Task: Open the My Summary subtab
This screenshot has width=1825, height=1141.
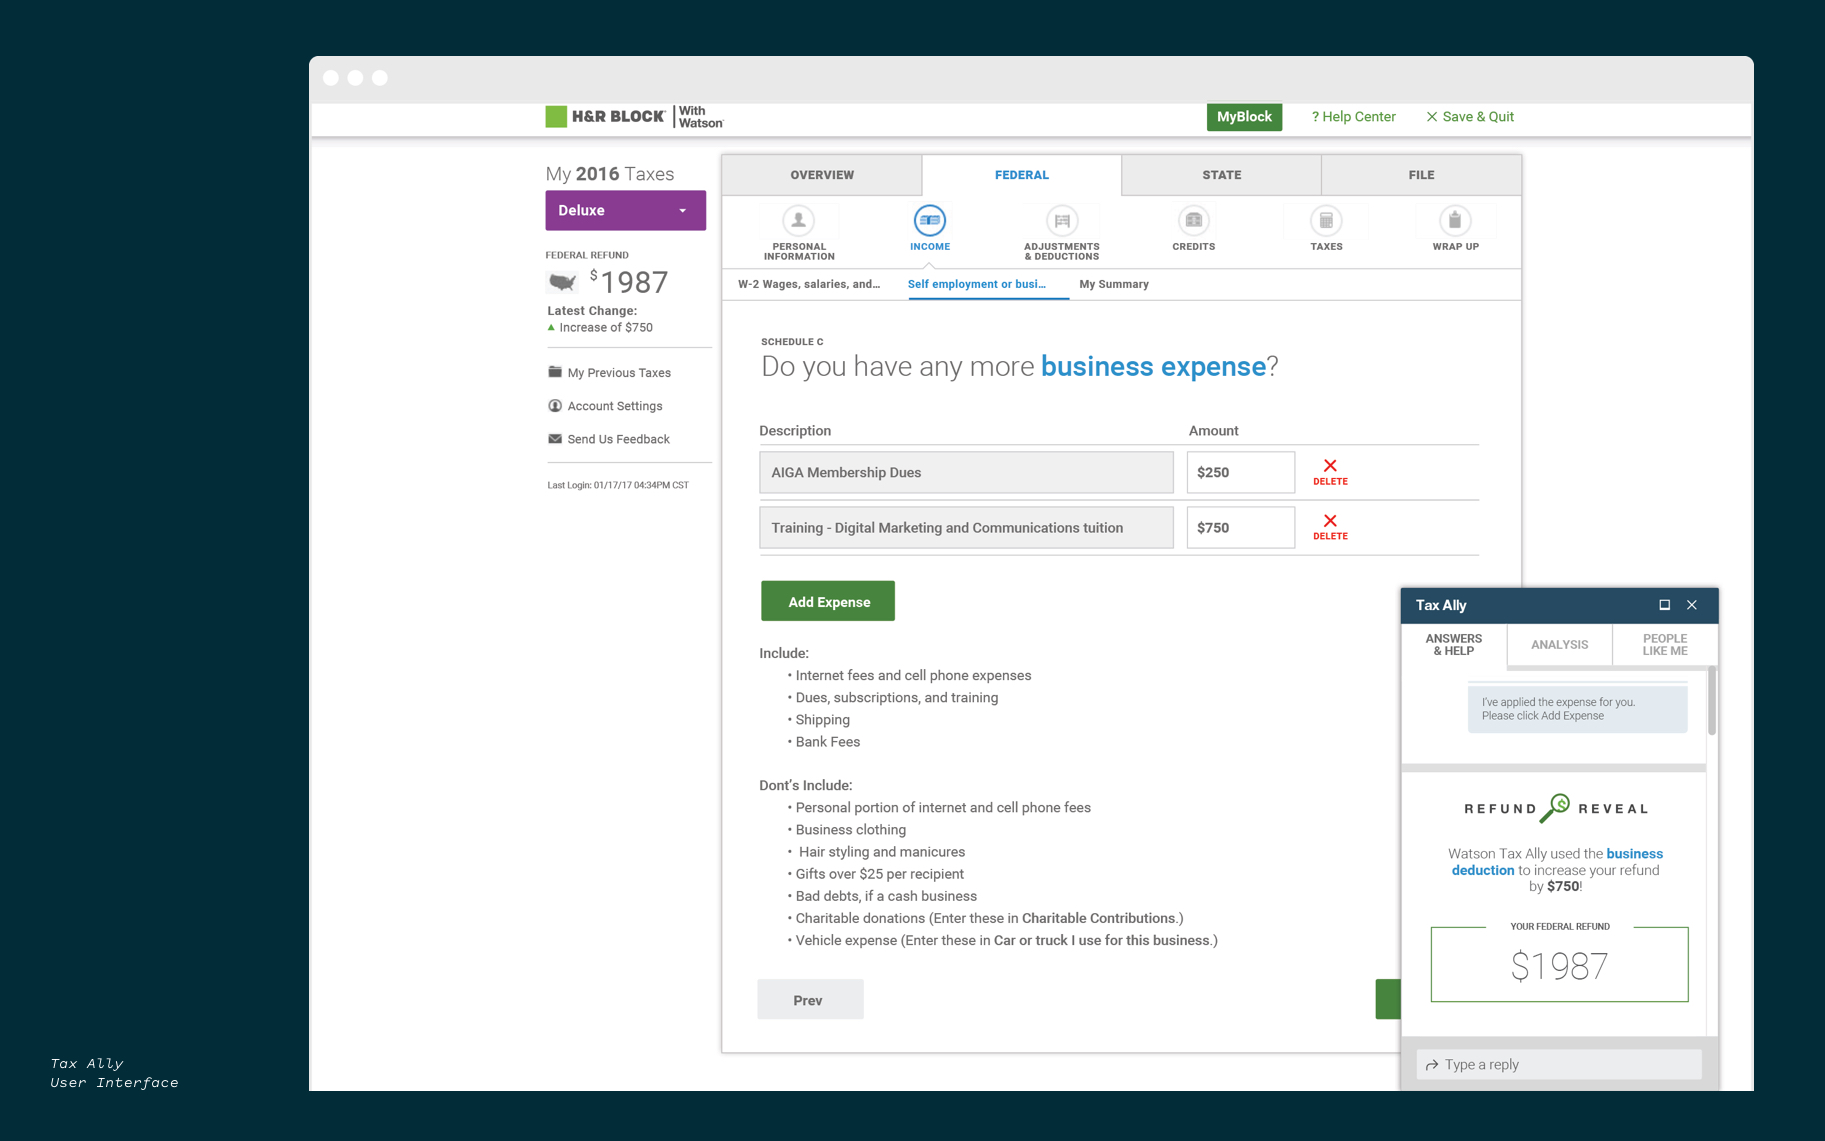Action: 1114,284
